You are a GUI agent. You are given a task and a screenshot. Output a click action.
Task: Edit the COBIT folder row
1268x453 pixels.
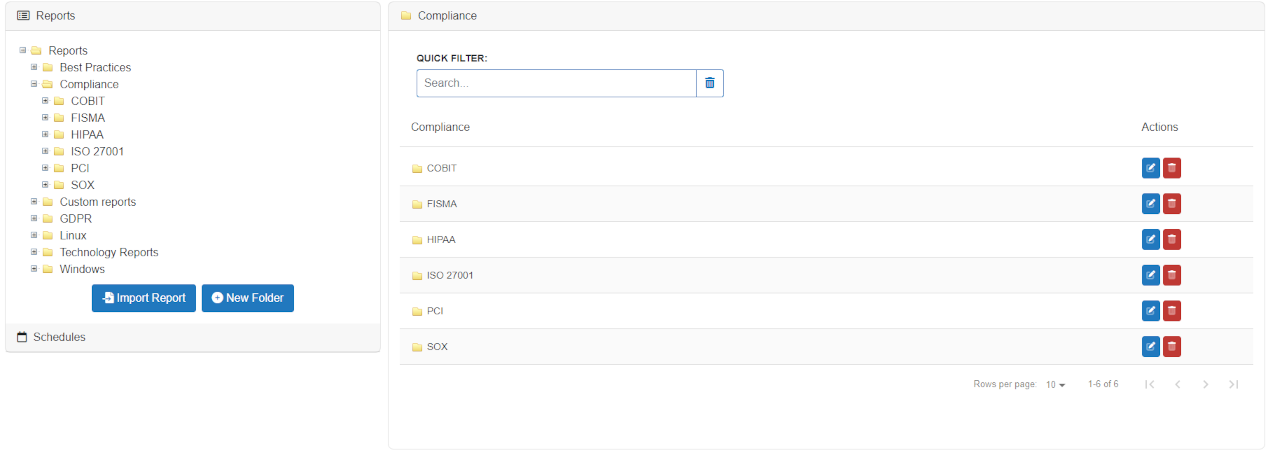point(1151,167)
